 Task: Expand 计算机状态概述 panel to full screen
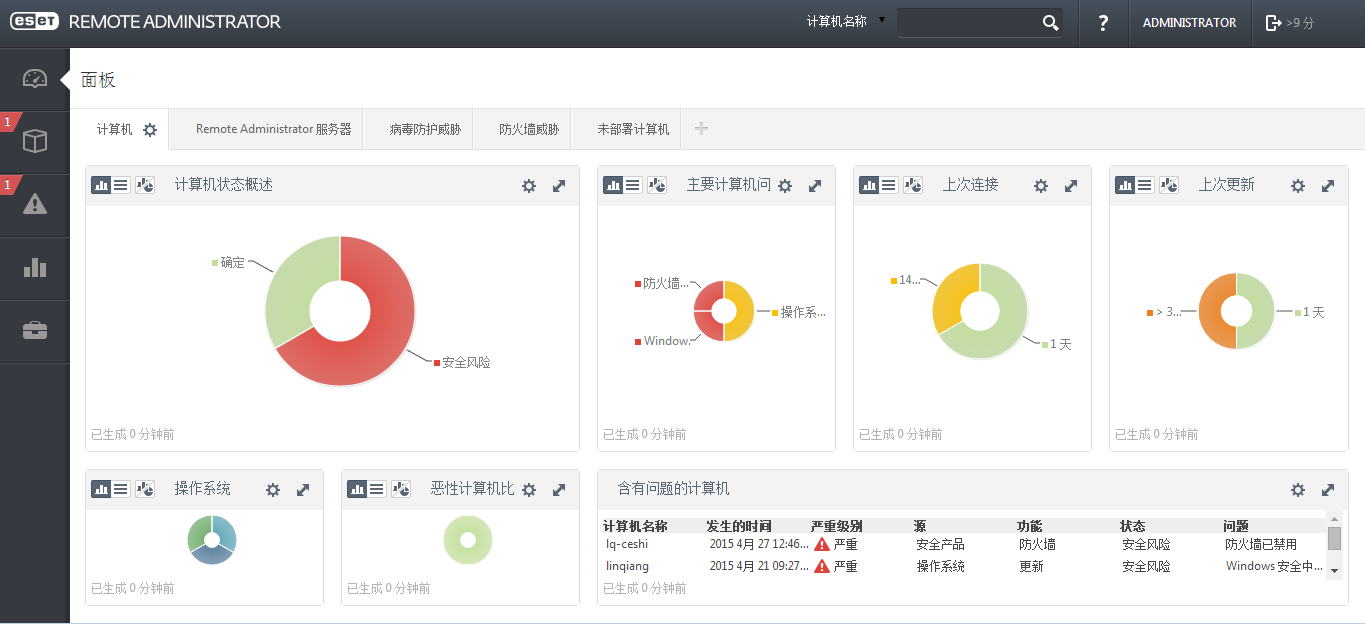point(559,186)
